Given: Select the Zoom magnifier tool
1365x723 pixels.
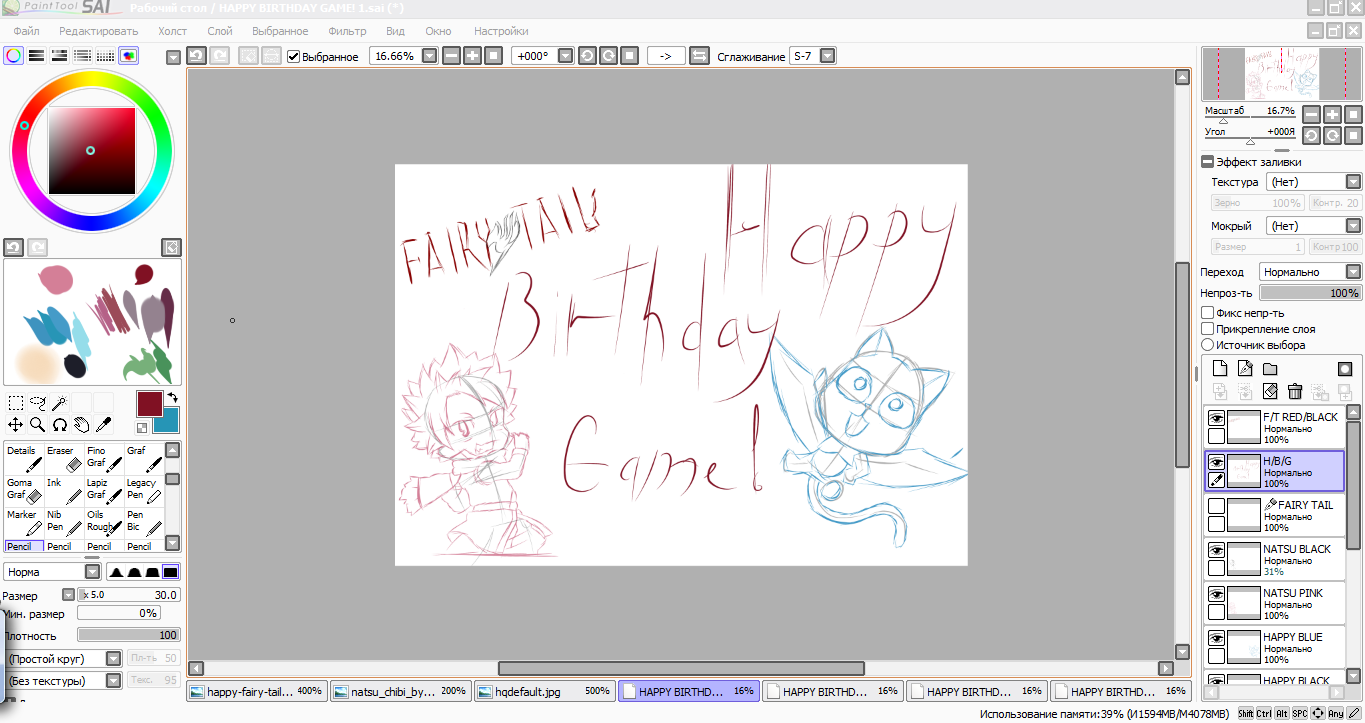Looking at the screenshot, I should point(38,425).
